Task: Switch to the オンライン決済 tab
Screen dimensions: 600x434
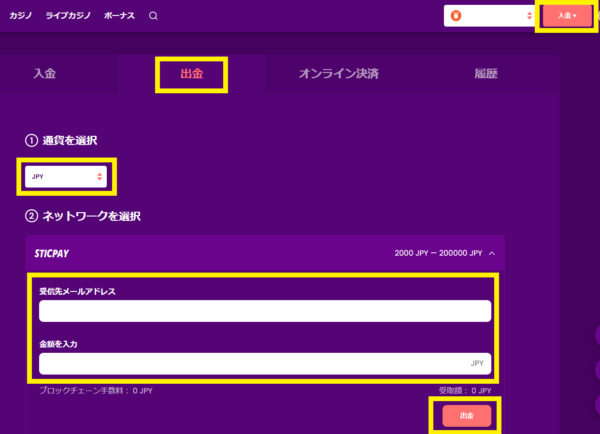Action: click(338, 74)
